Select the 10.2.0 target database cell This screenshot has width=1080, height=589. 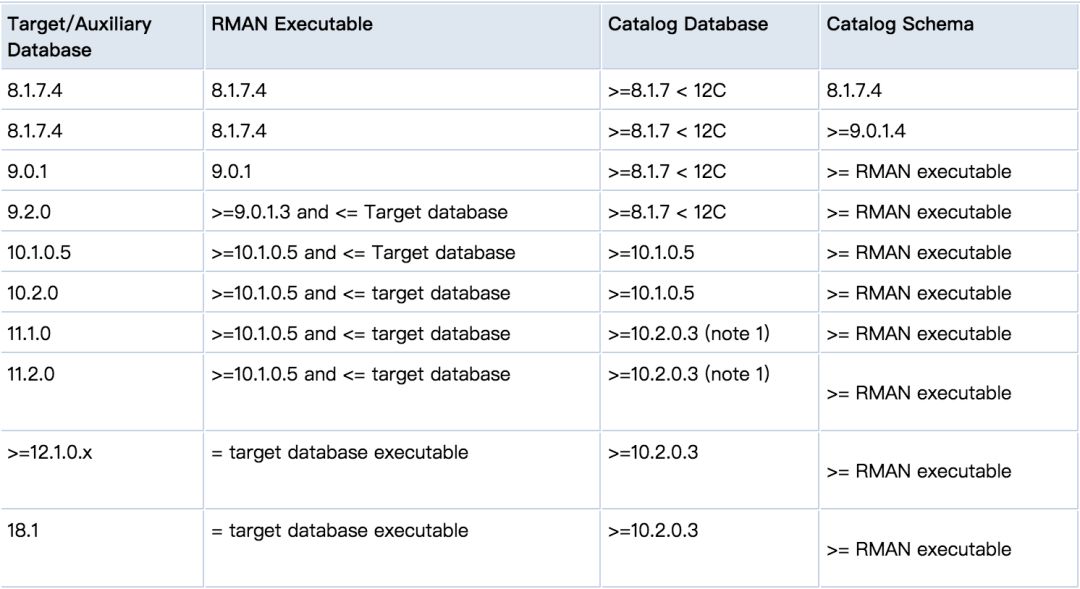pyautogui.click(x=34, y=293)
